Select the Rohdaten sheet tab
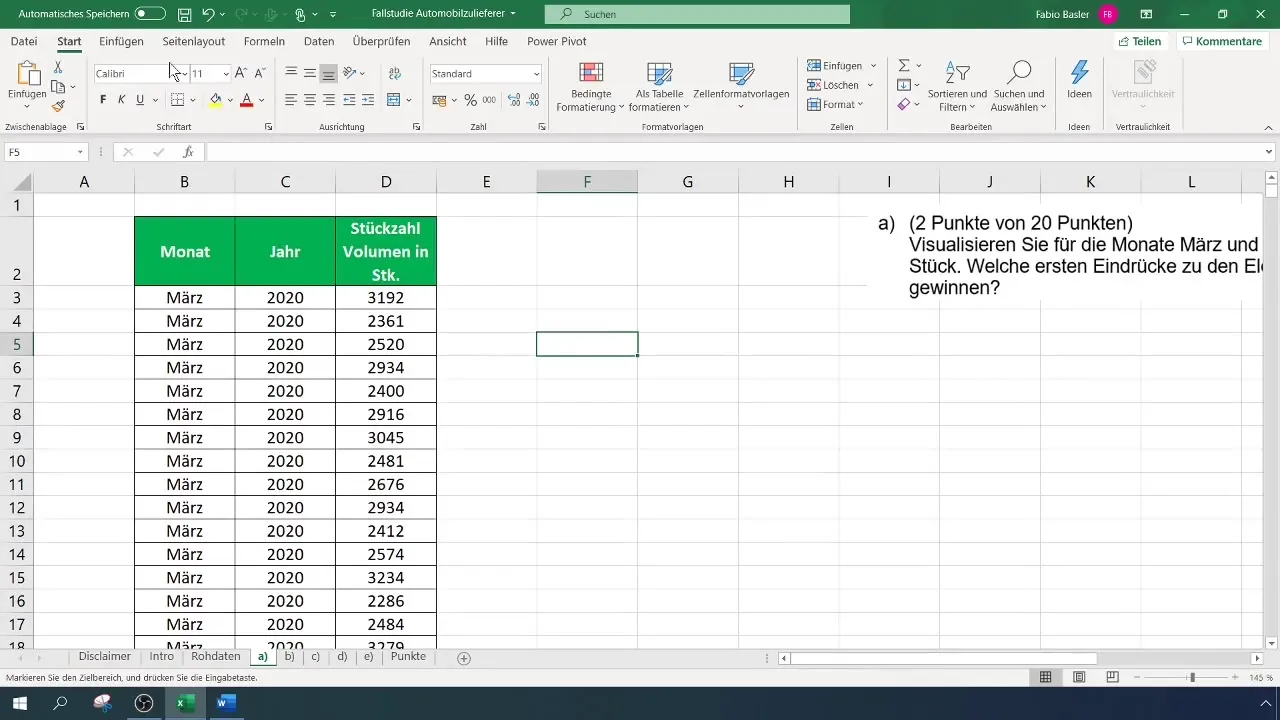The width and height of the screenshot is (1280, 720). (x=215, y=657)
